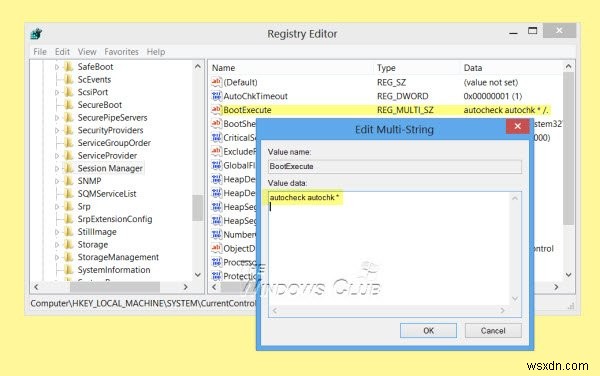The height and width of the screenshot is (376, 600).
Task: Click the SrpExtensionConfig folder icon
Action: click(69, 219)
